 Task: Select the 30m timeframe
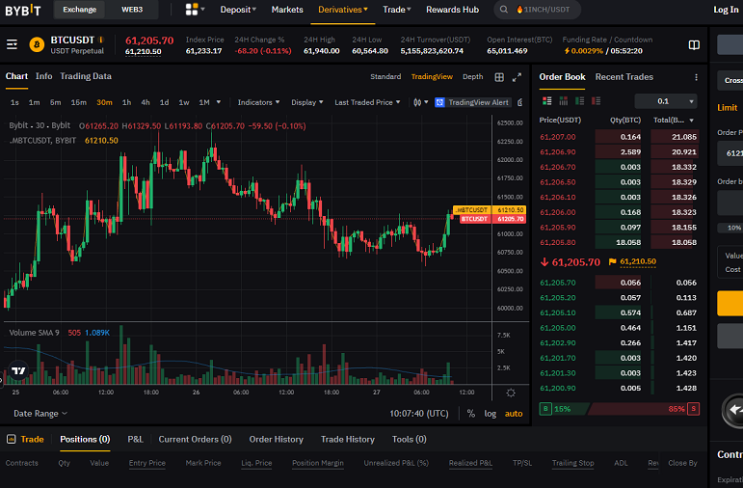pos(104,102)
